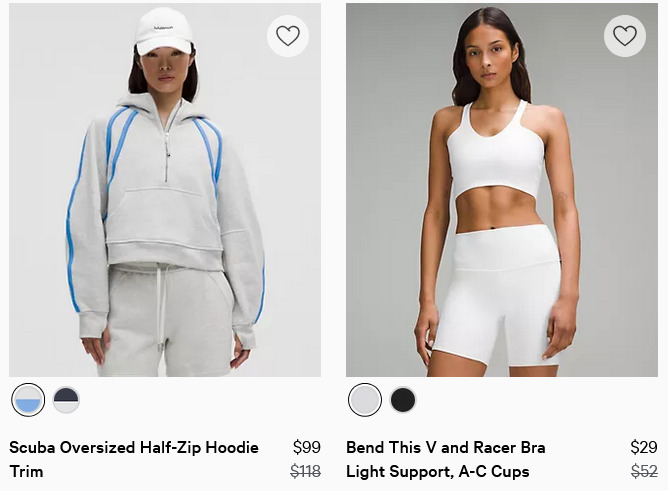Click the Light Support, A-C Cups text

click(x=438, y=472)
